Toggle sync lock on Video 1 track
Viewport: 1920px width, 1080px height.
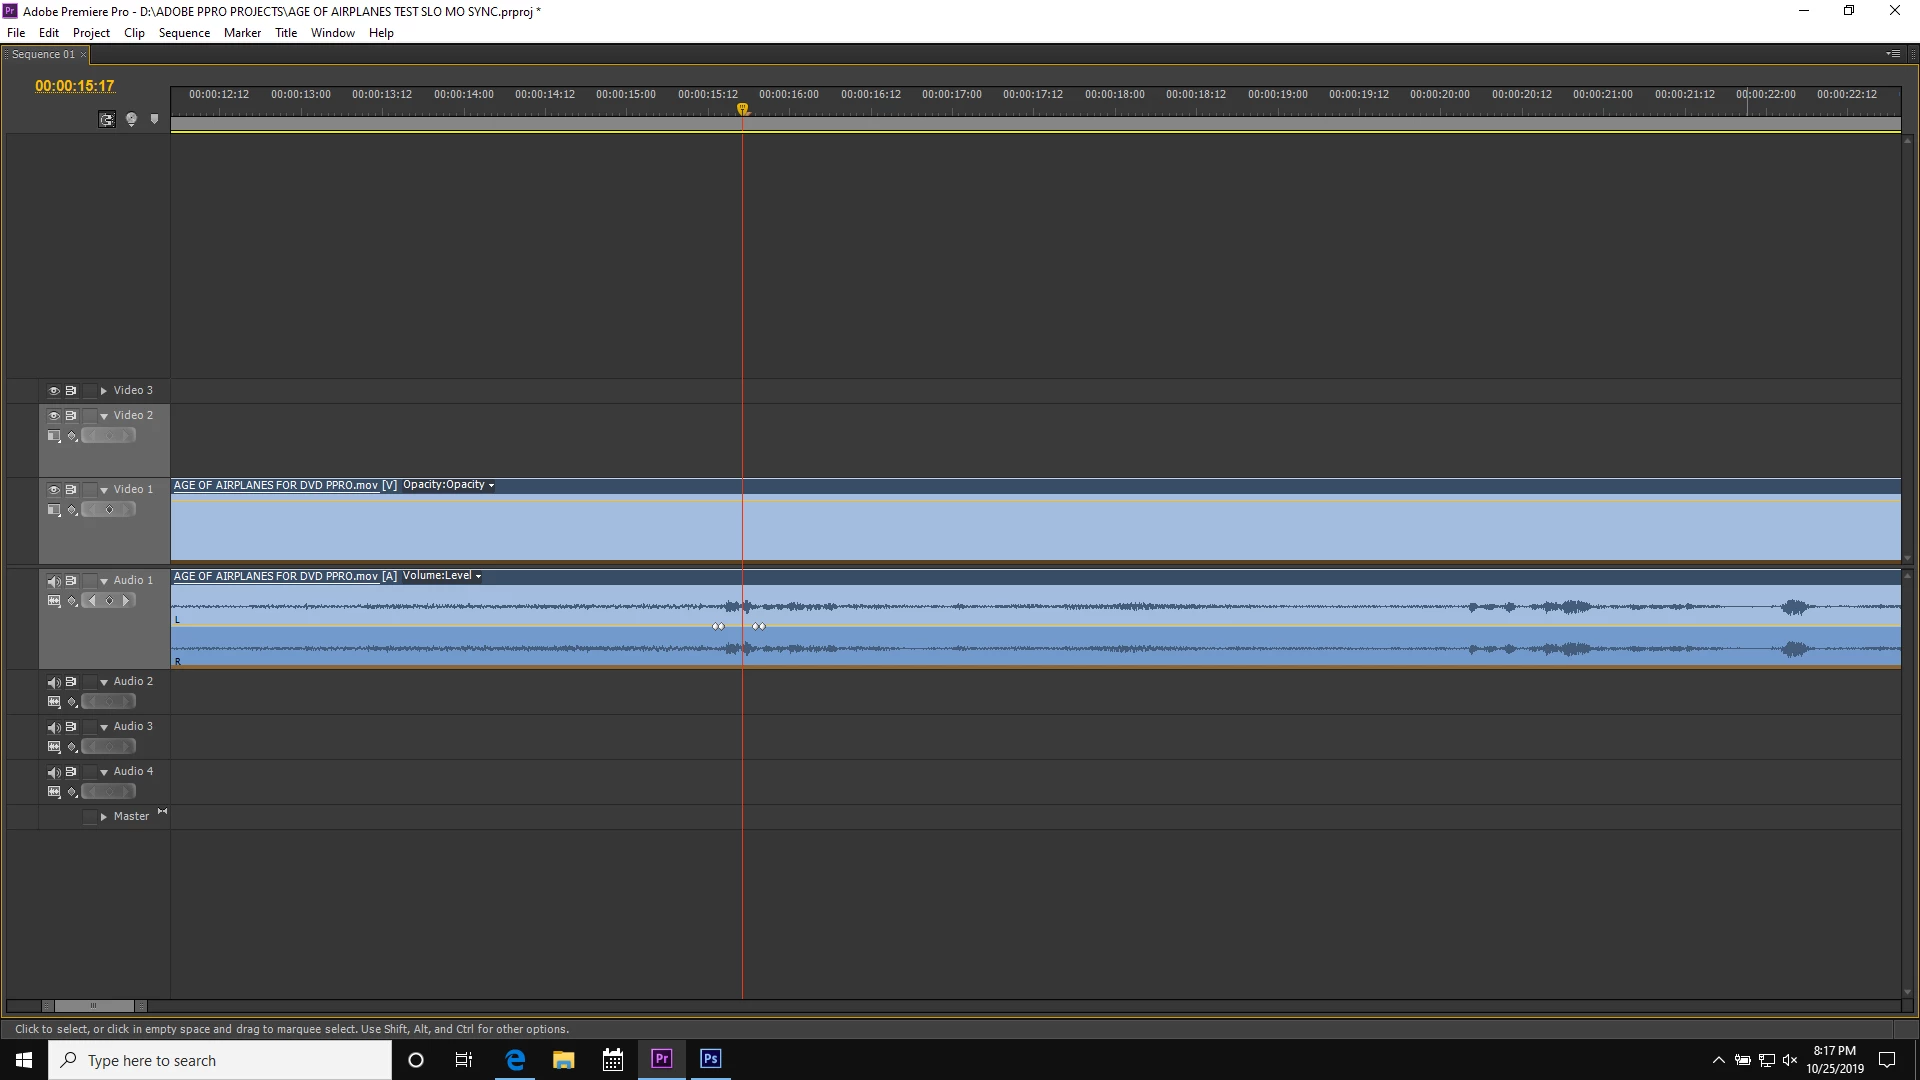pyautogui.click(x=71, y=490)
